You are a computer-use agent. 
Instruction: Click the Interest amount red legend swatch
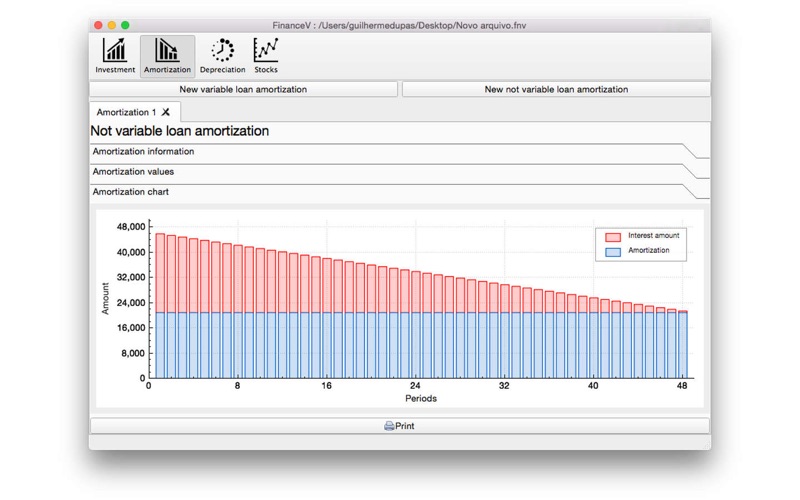[x=613, y=237]
